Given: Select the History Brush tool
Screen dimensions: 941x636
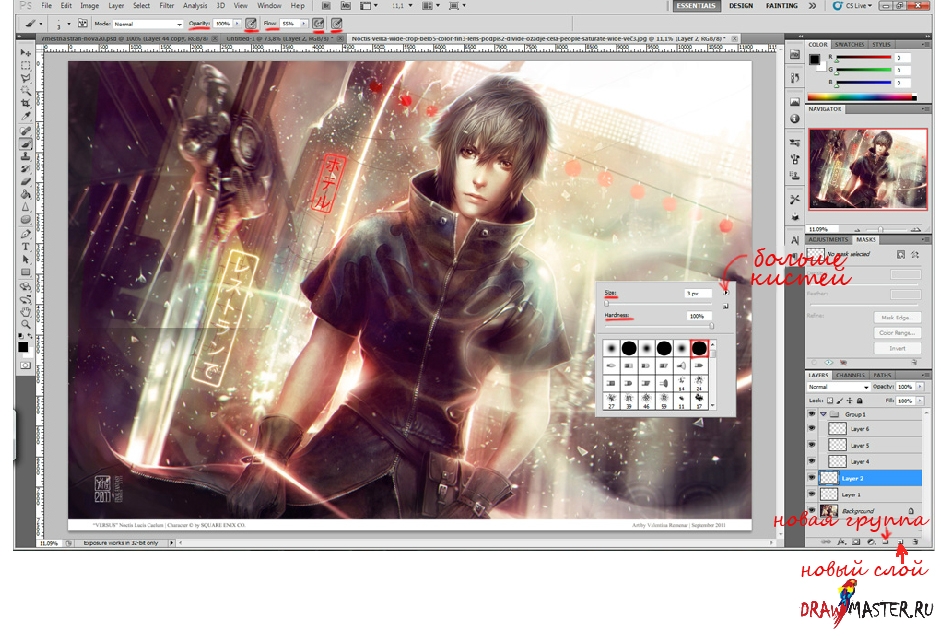Looking at the screenshot, I should click(25, 169).
